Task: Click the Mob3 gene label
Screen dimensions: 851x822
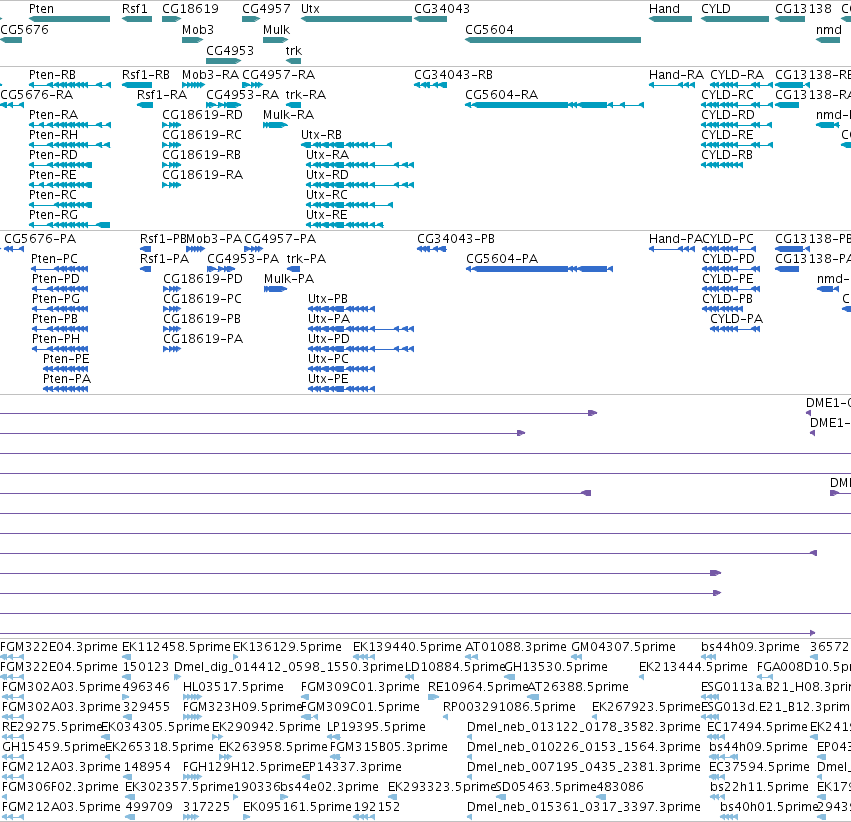Action: 198,29
